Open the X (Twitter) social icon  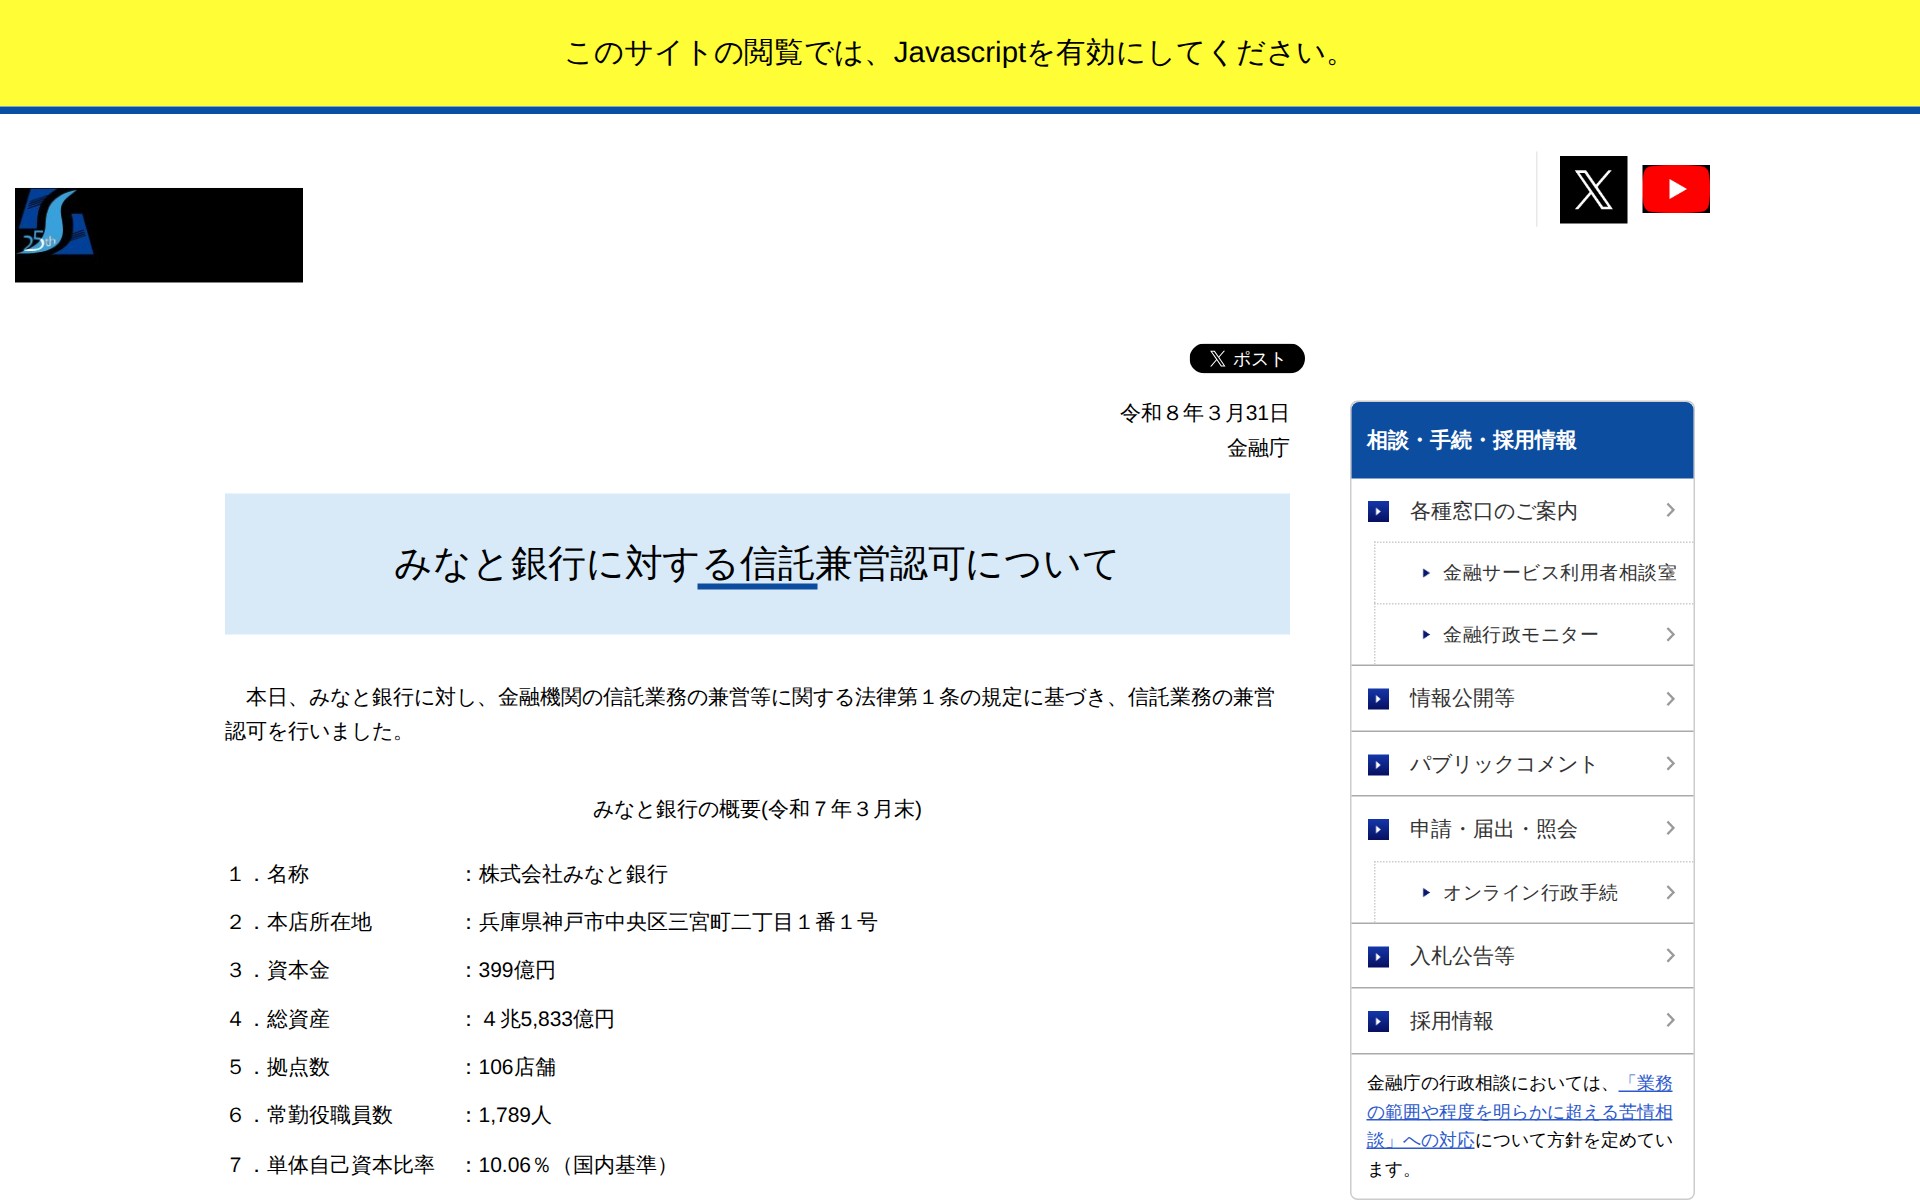[x=1593, y=189]
